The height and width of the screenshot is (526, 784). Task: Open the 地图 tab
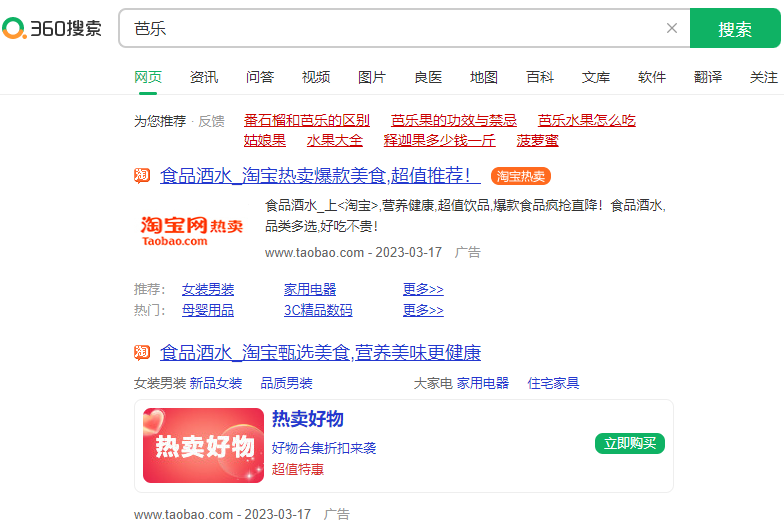coord(484,77)
